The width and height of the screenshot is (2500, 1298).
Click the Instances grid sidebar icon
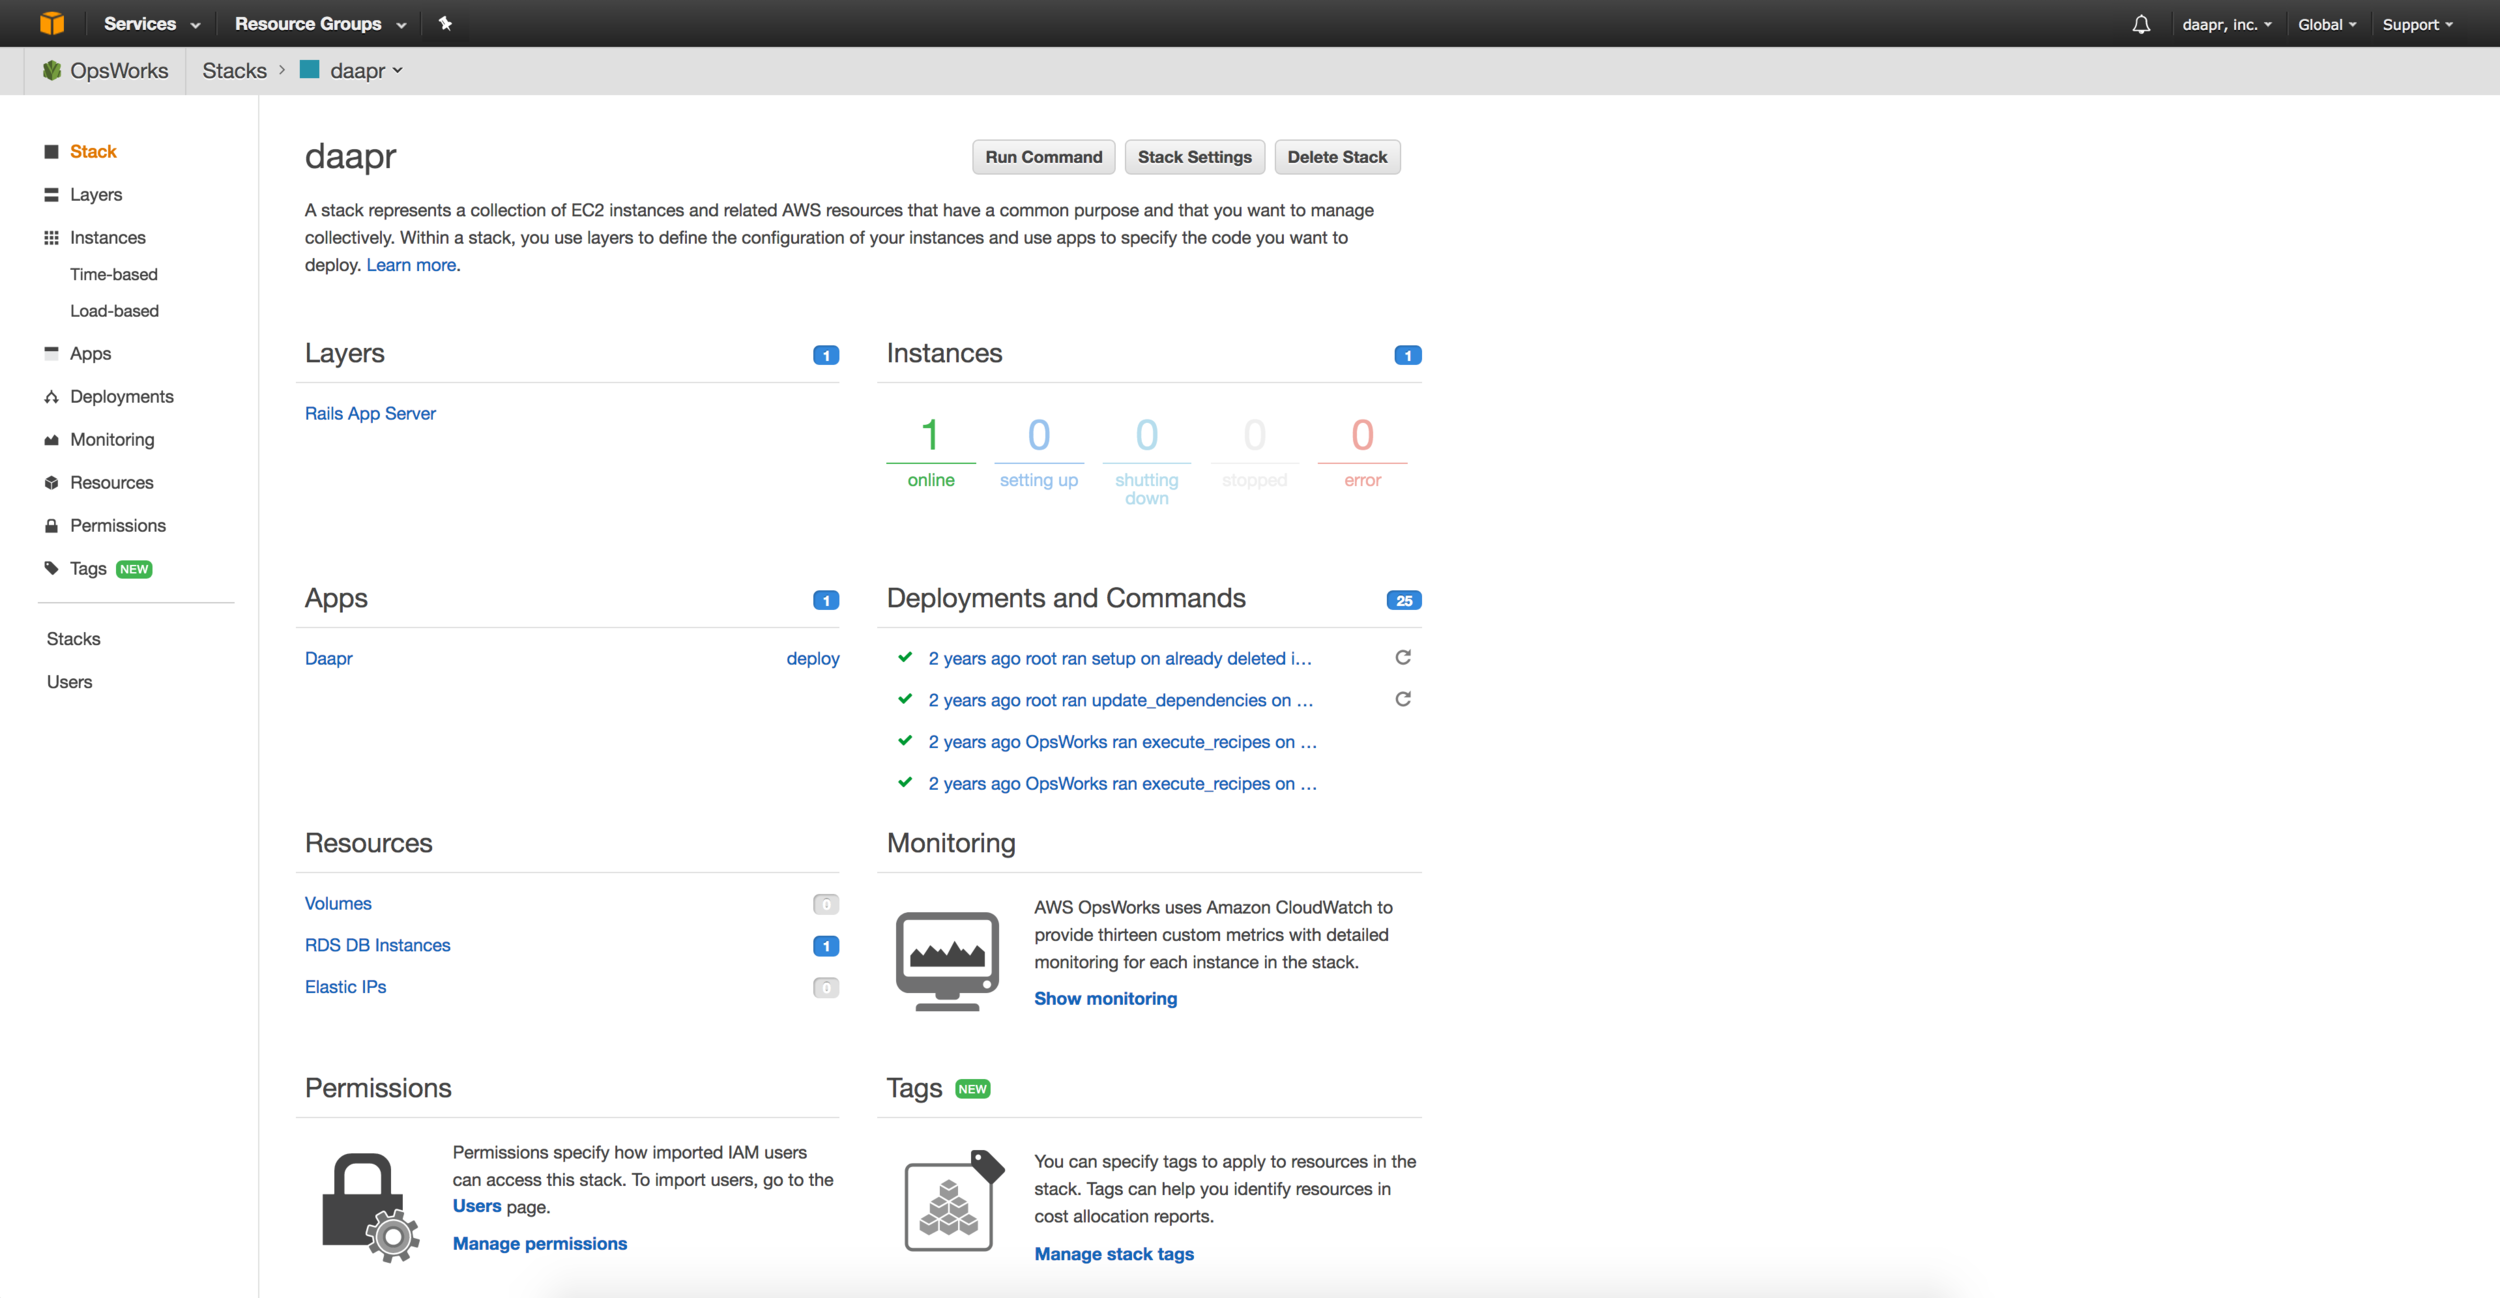tap(51, 238)
